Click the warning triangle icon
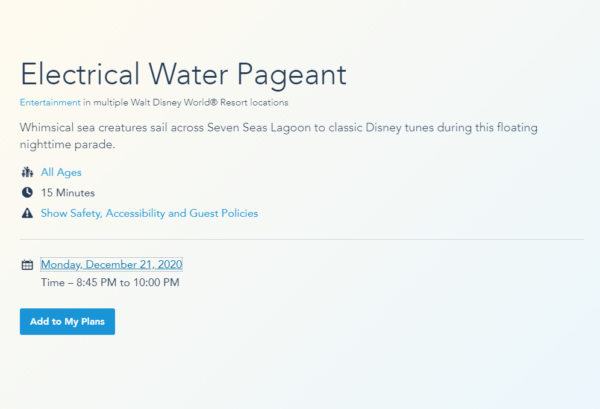 (26, 213)
